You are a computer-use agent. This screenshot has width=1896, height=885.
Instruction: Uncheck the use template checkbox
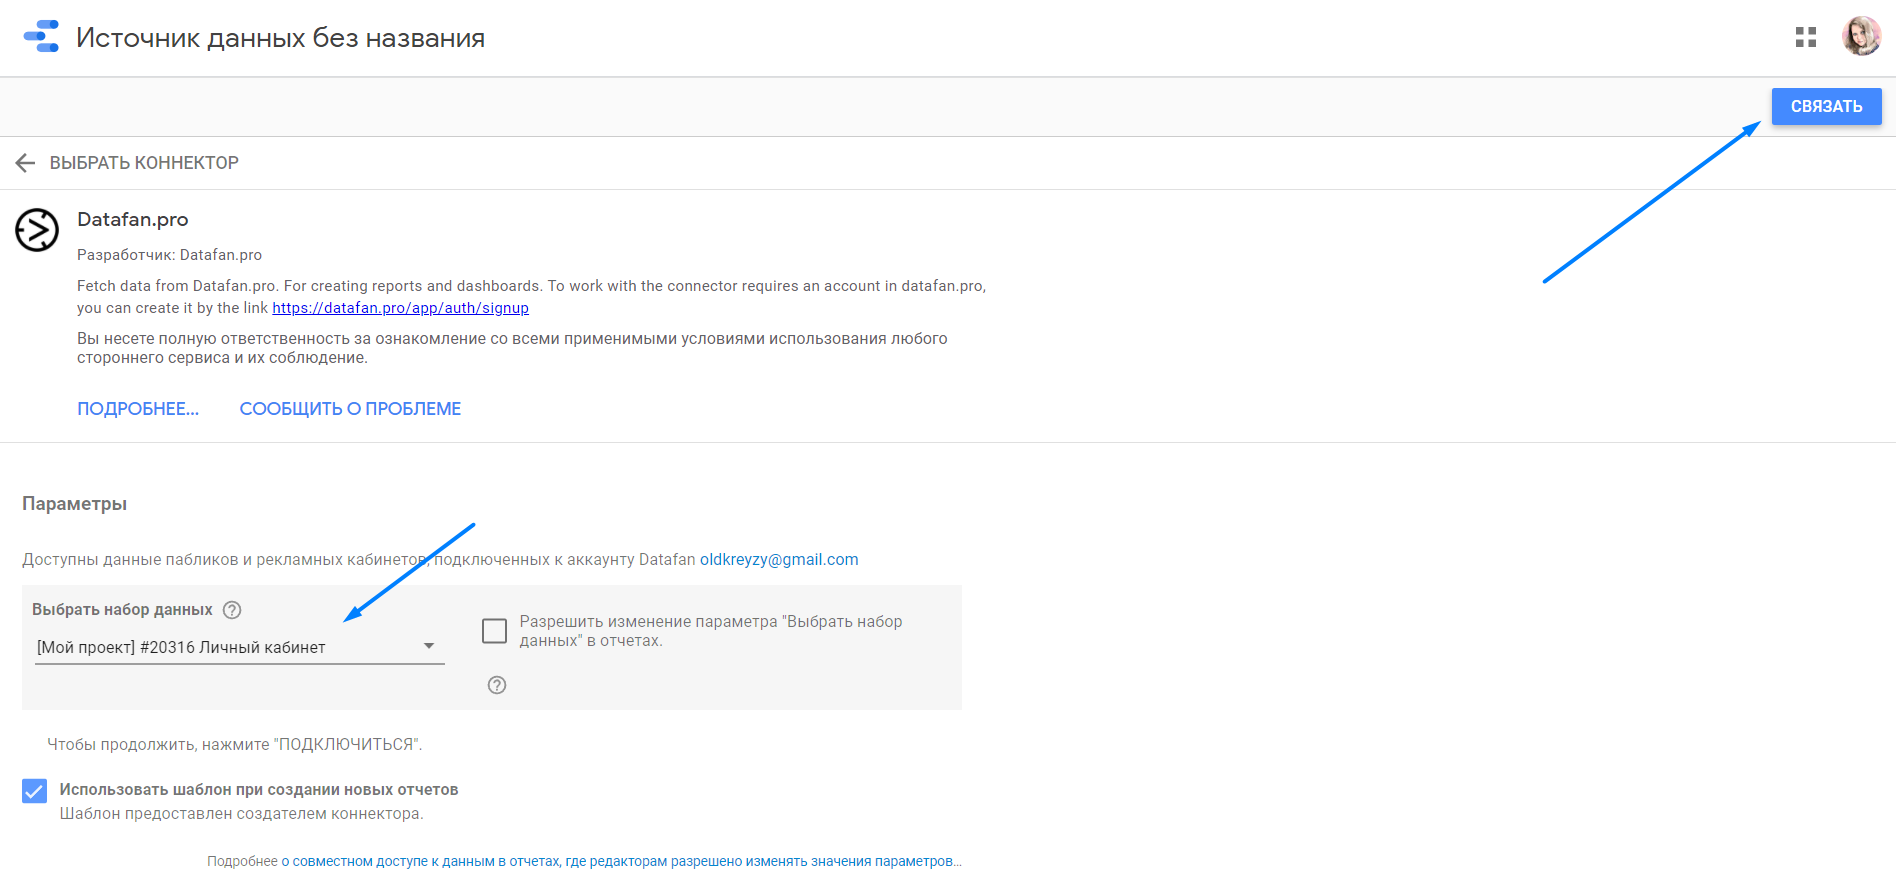[x=34, y=791]
